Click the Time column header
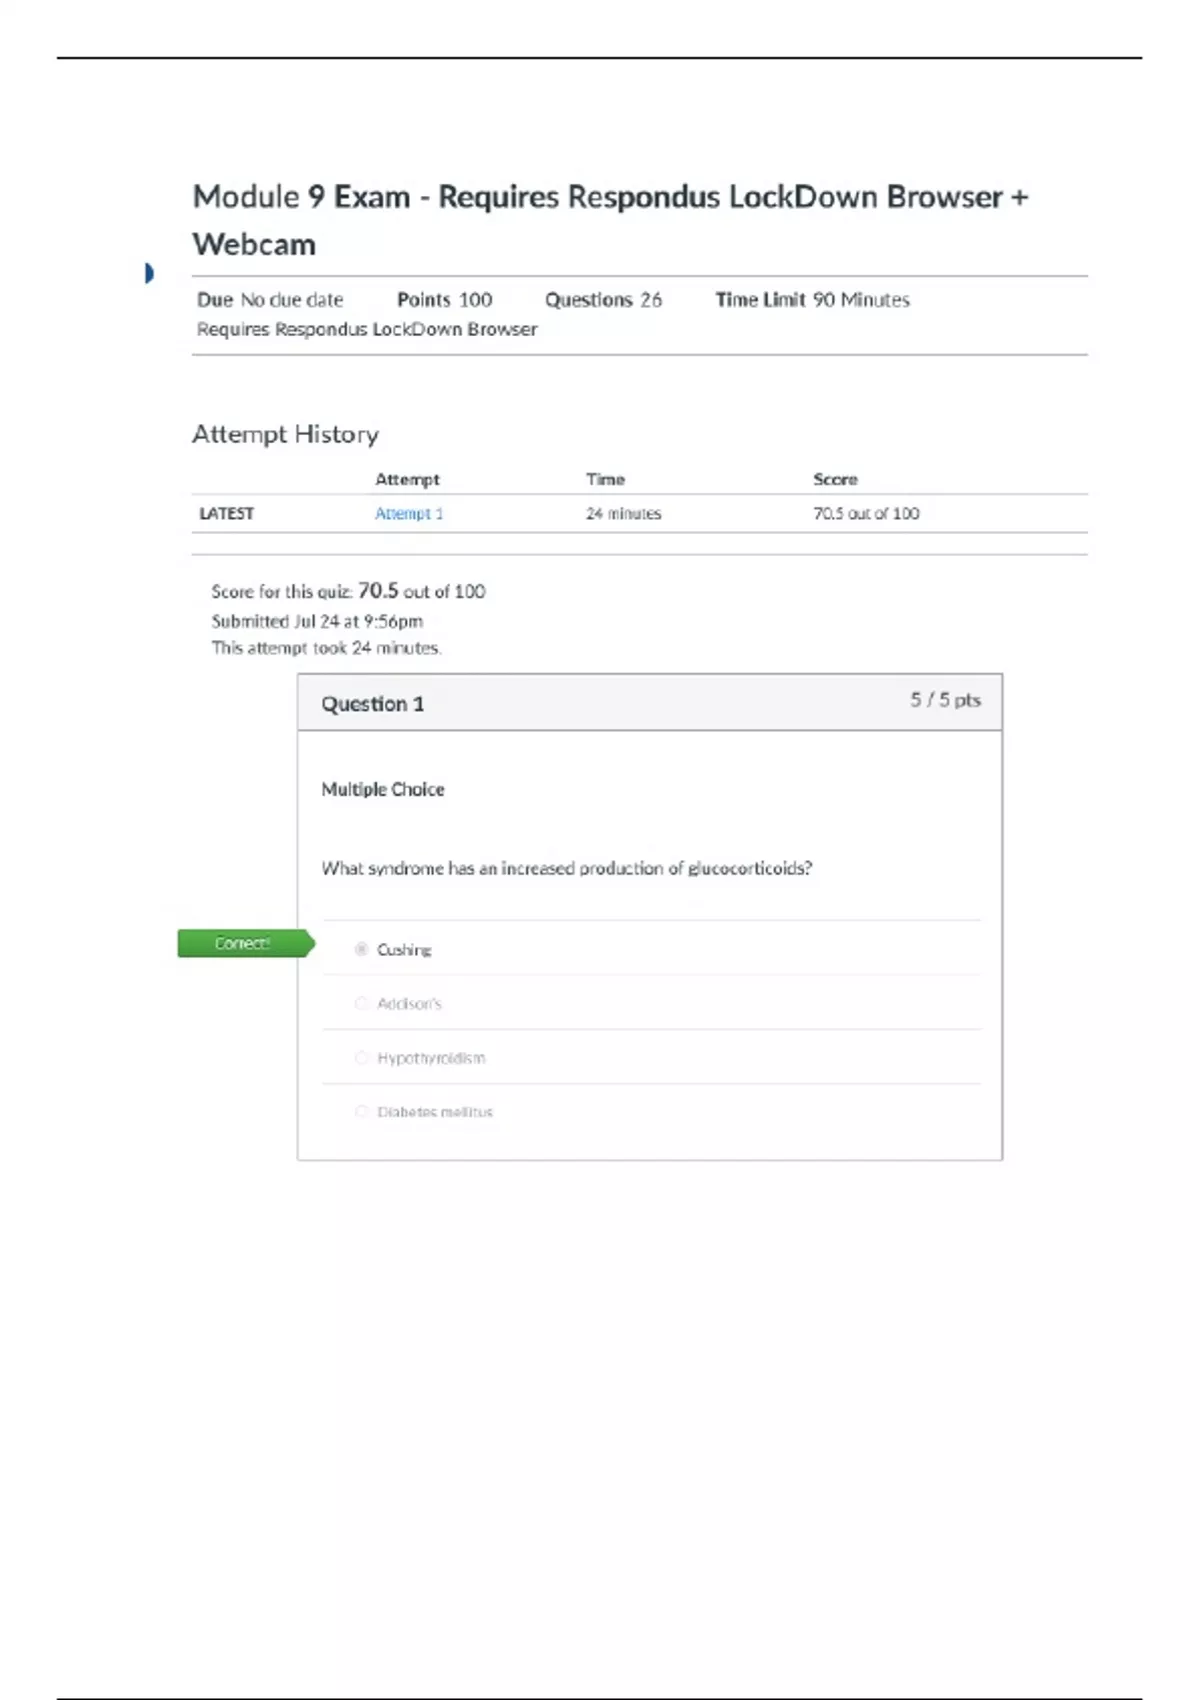Screen dimensions: 1200x1700 coord(605,479)
